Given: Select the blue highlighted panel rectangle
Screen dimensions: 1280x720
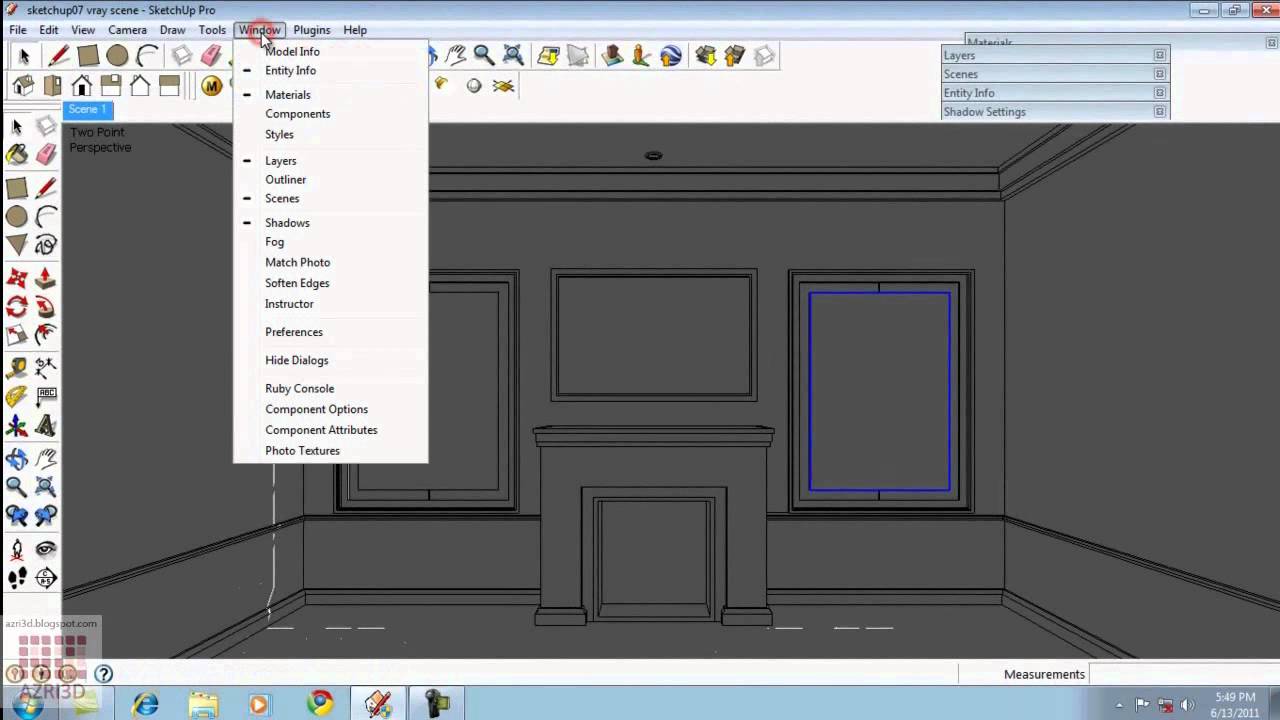Looking at the screenshot, I should (880, 391).
